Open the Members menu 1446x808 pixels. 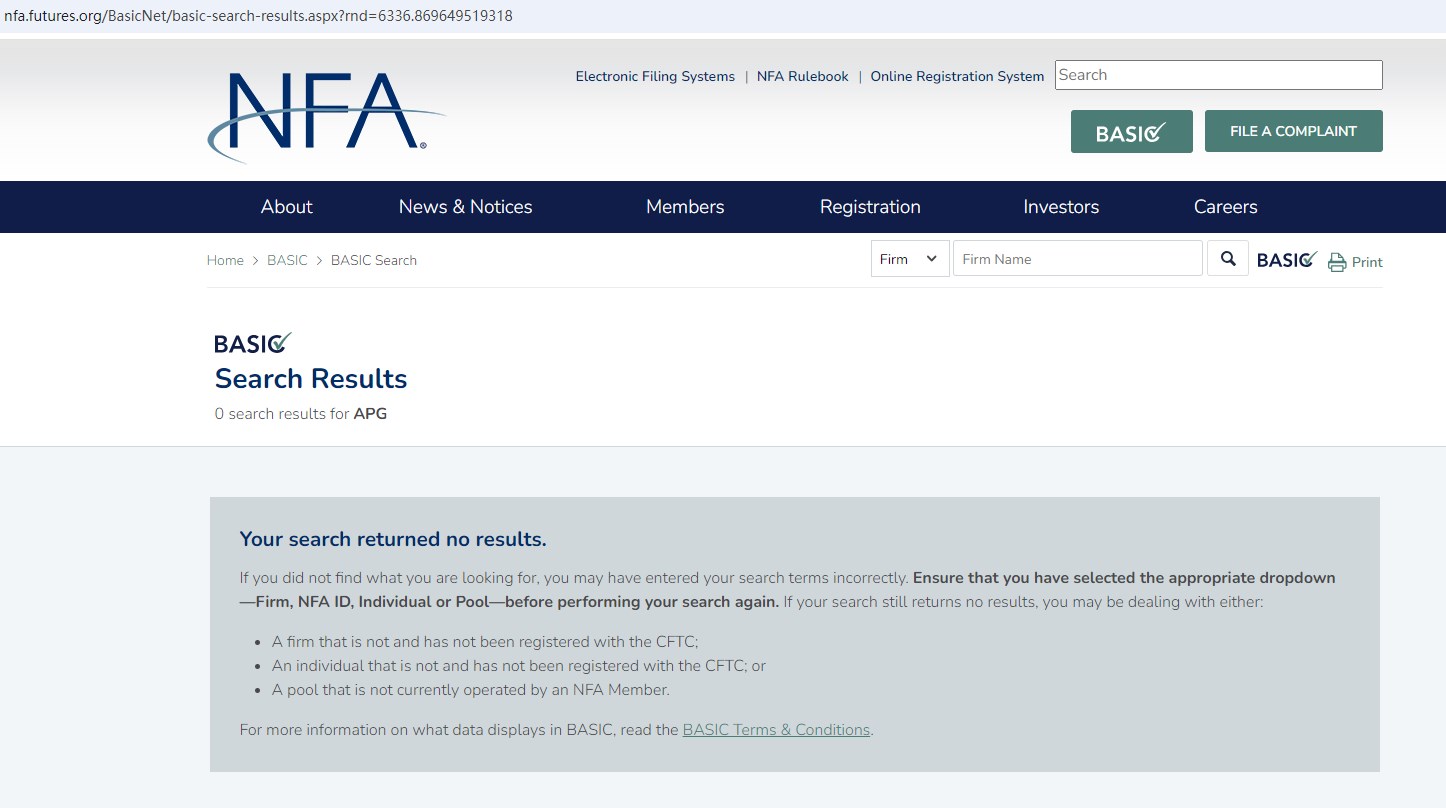click(685, 207)
